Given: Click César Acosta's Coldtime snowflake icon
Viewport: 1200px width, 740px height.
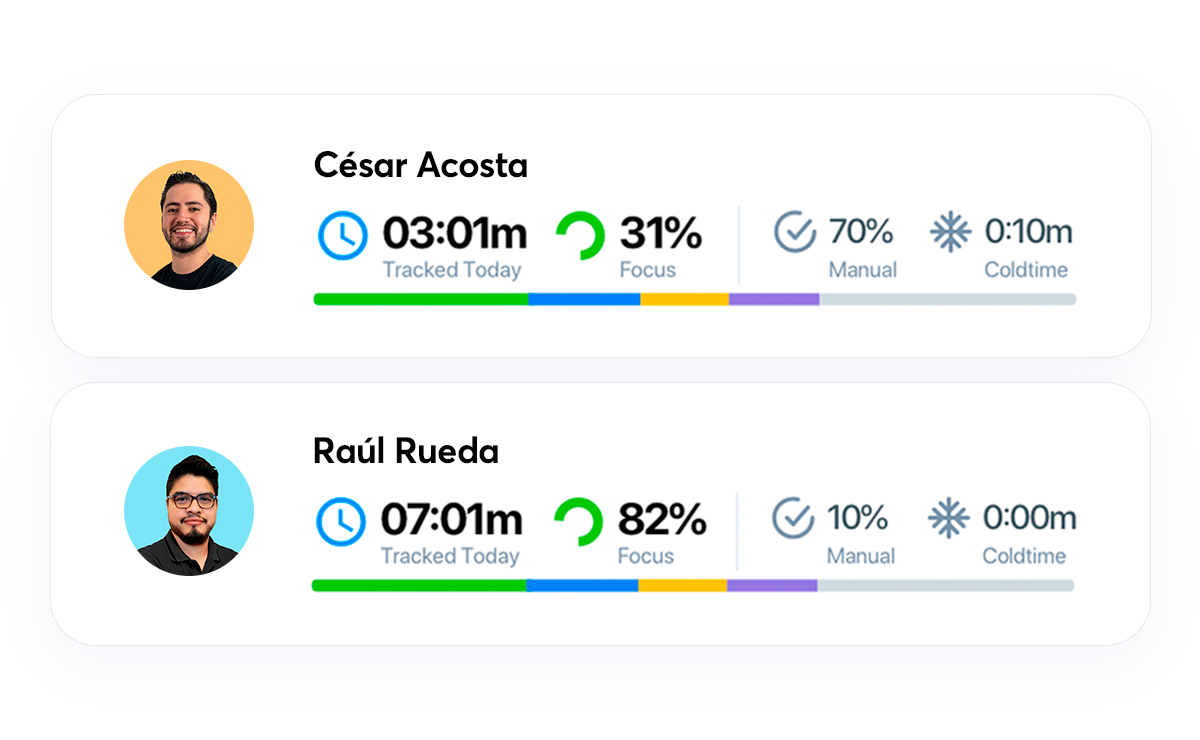Looking at the screenshot, I should tap(950, 232).
